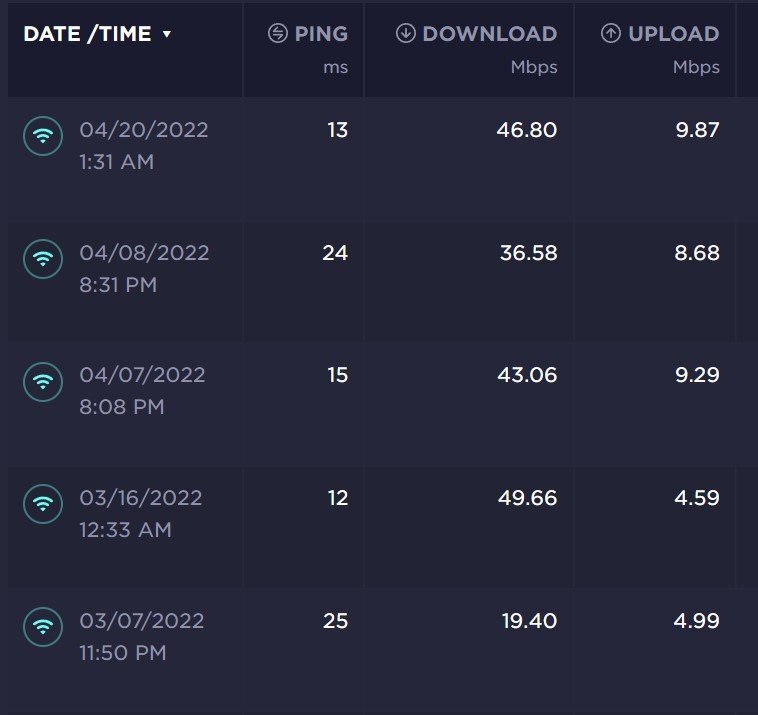
Task: Click the Wi-Fi icon for the 03/07/2022 result
Action: [43, 627]
